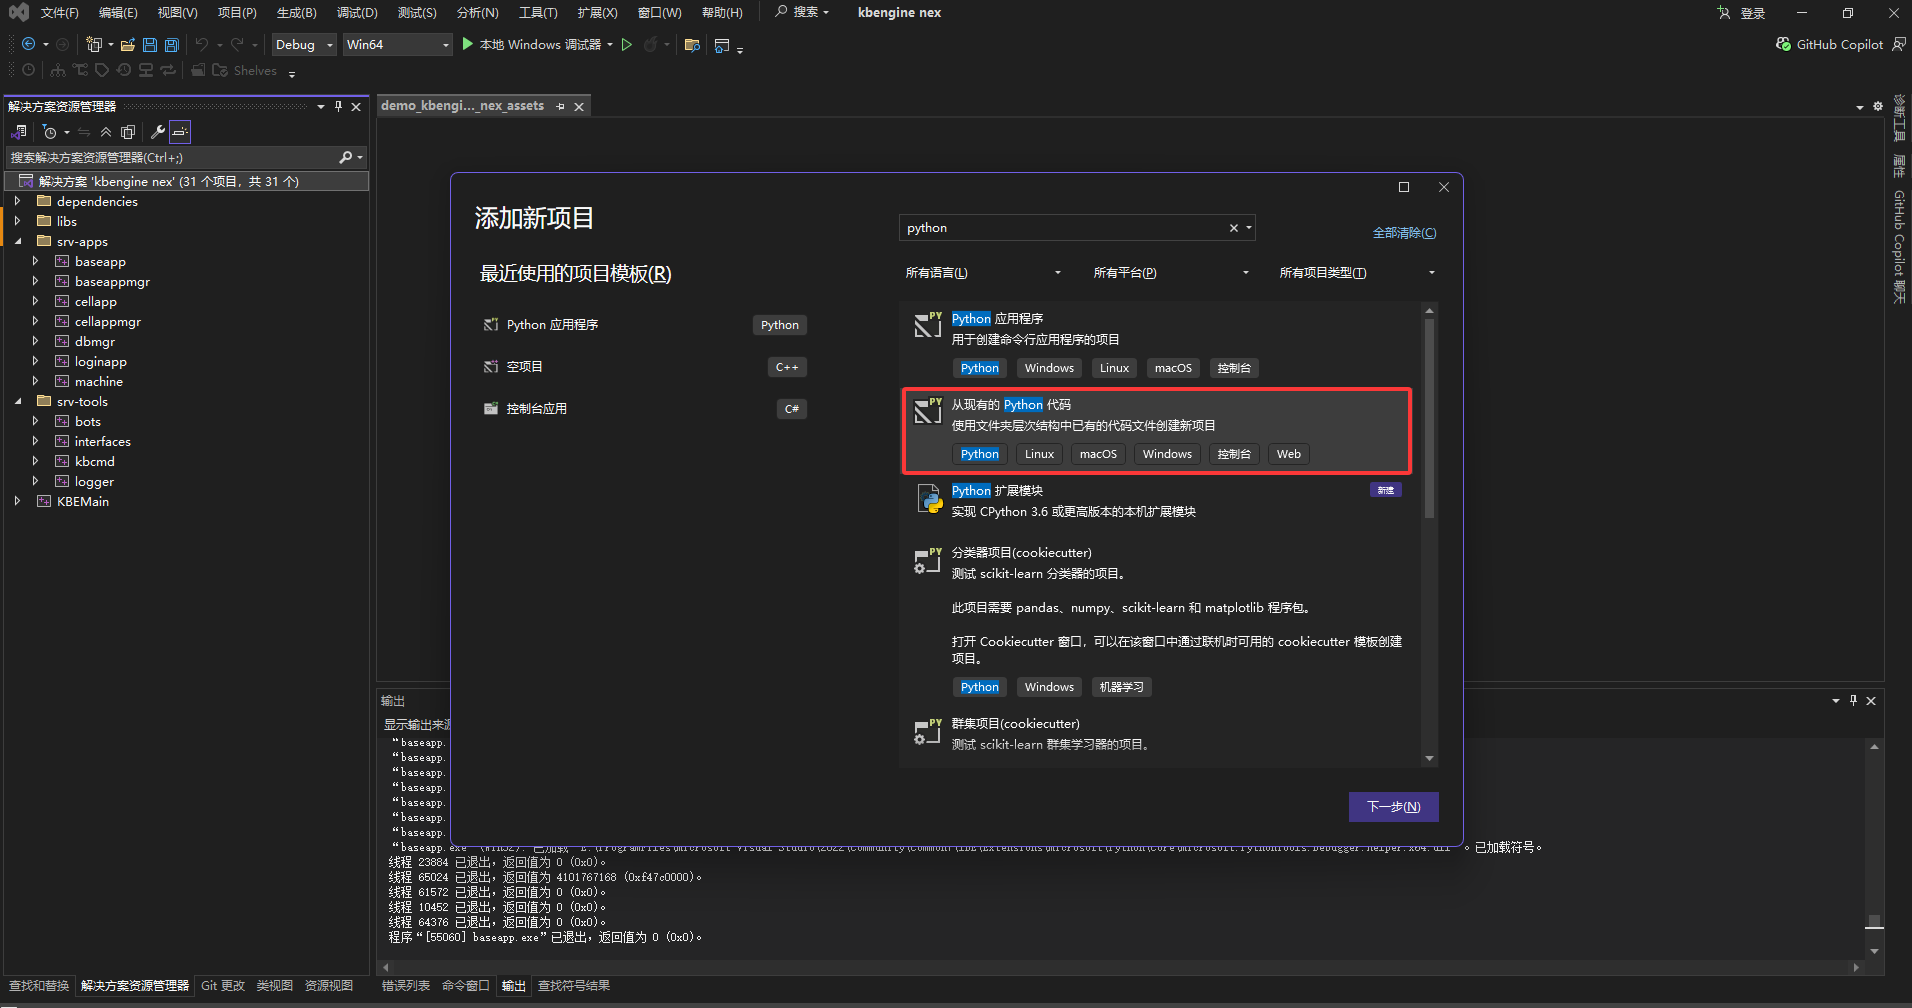Screen dimensions: 1912x1008
Task: Click Collapse All icon in Solution Explorer
Action: coord(106,132)
